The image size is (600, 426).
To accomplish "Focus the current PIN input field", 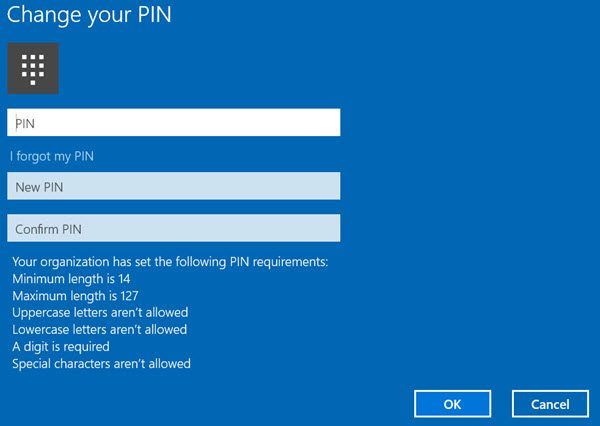I will pyautogui.click(x=173, y=123).
